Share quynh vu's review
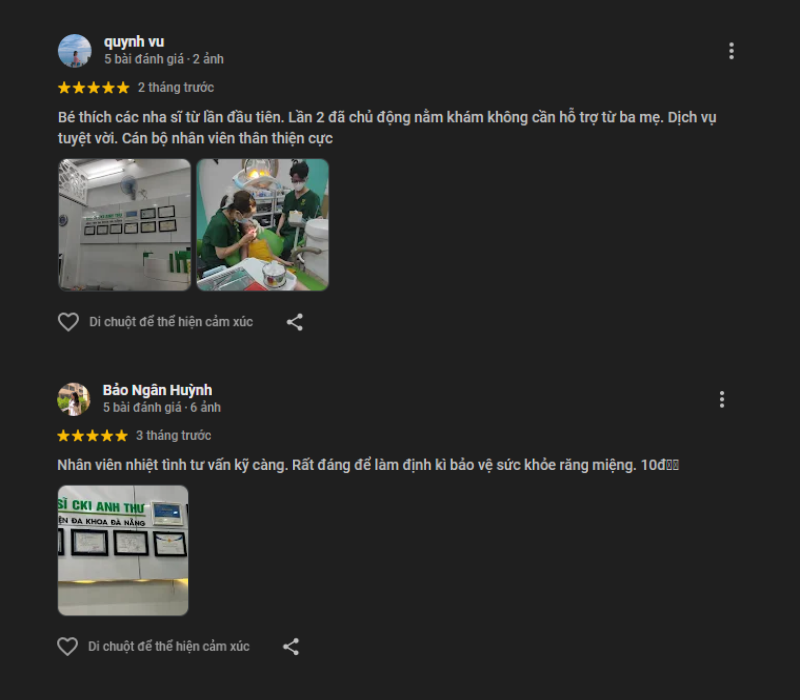This screenshot has height=700, width=800. (294, 322)
